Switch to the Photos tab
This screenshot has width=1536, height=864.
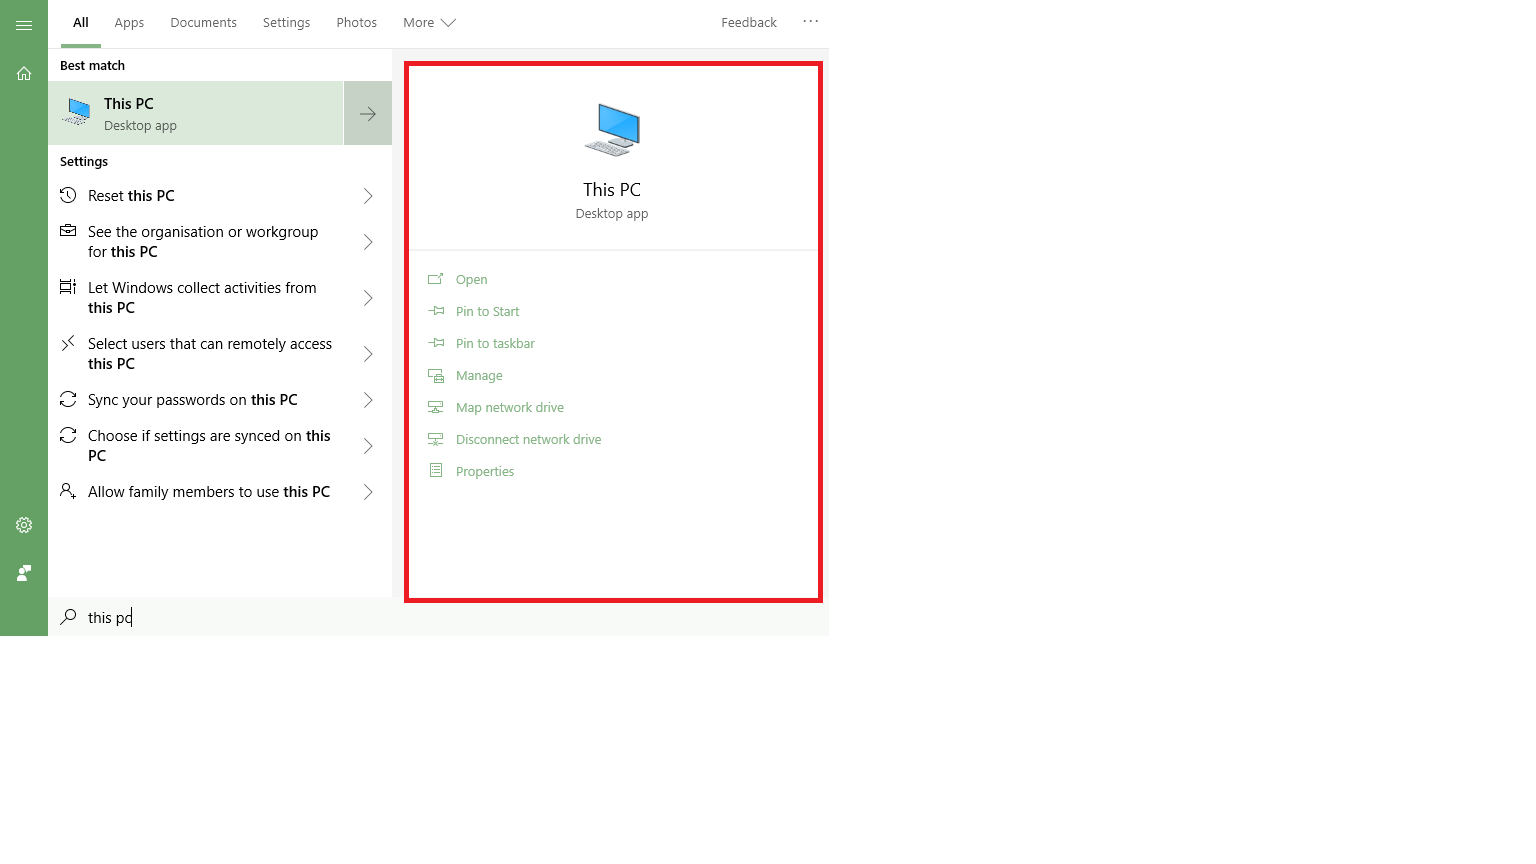[357, 22]
